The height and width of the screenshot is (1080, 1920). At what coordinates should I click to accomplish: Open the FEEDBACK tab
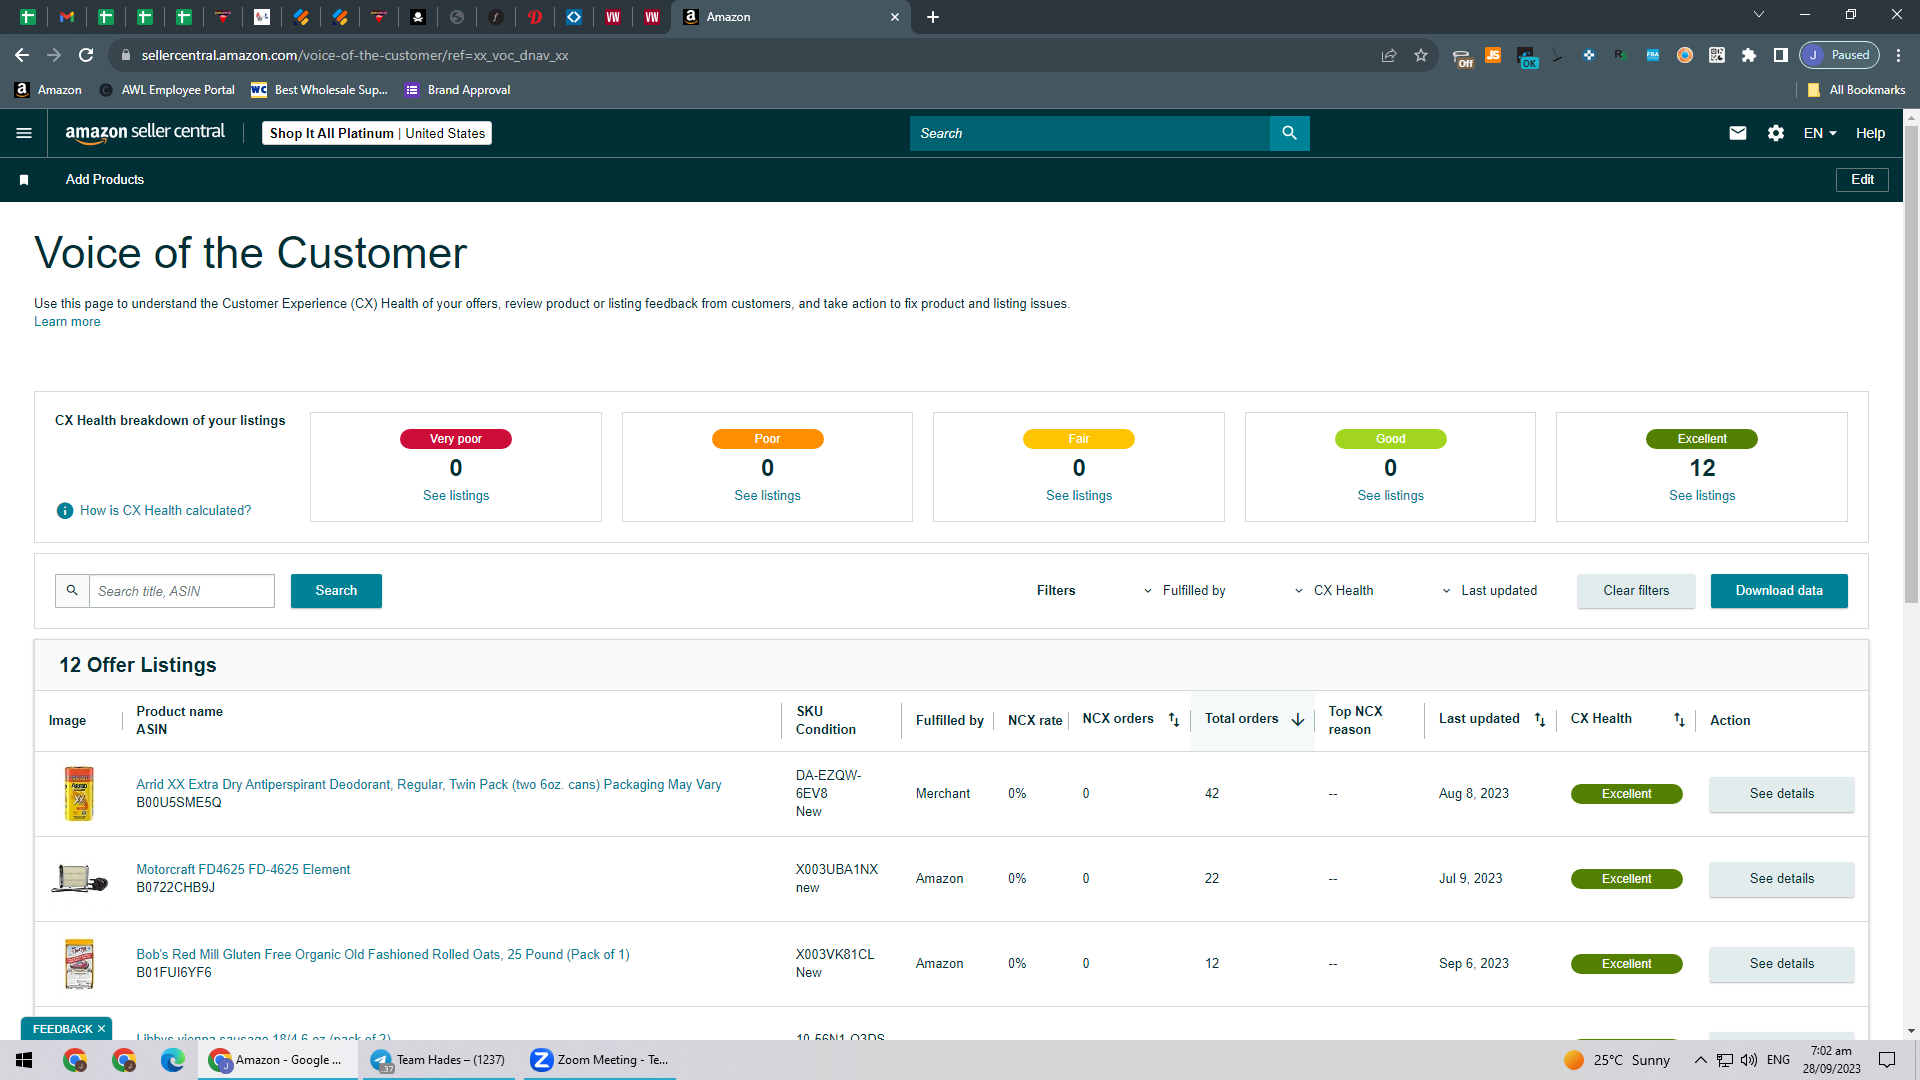(62, 1029)
